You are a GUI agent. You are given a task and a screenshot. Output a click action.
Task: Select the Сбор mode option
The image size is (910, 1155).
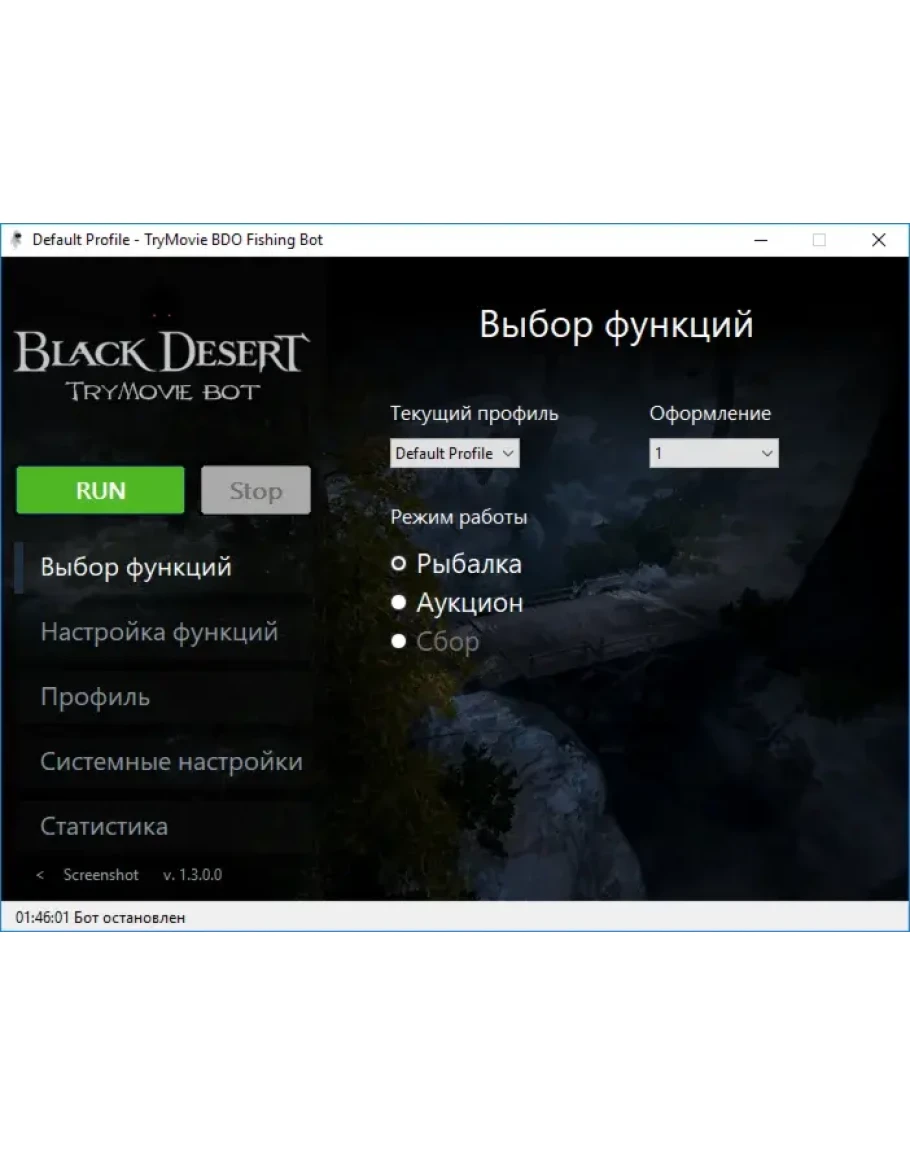point(399,641)
